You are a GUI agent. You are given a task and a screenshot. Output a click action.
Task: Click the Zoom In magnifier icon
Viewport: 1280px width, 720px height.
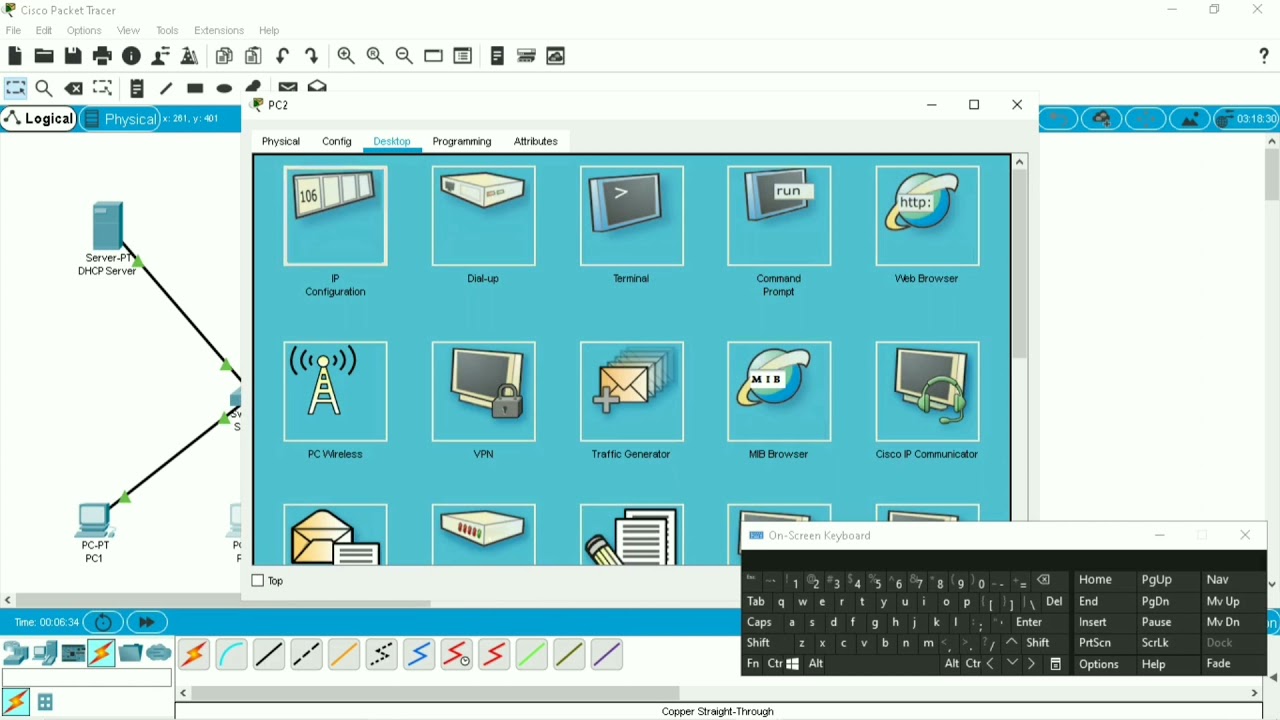[346, 56]
